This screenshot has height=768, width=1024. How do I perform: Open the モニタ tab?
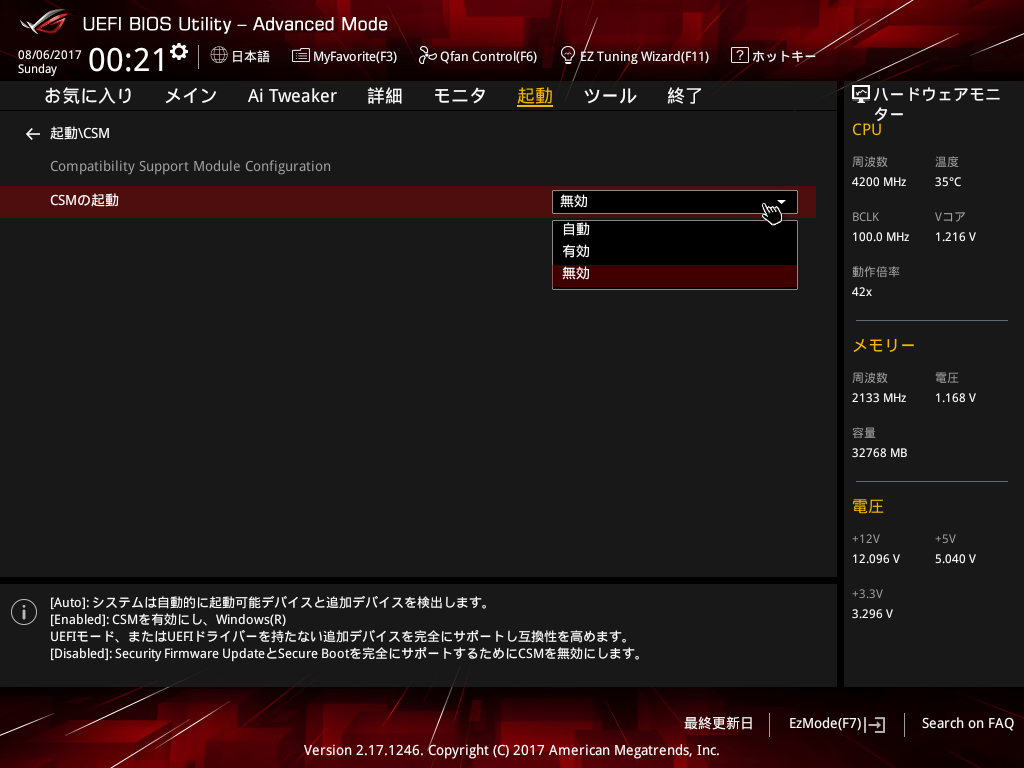click(460, 96)
